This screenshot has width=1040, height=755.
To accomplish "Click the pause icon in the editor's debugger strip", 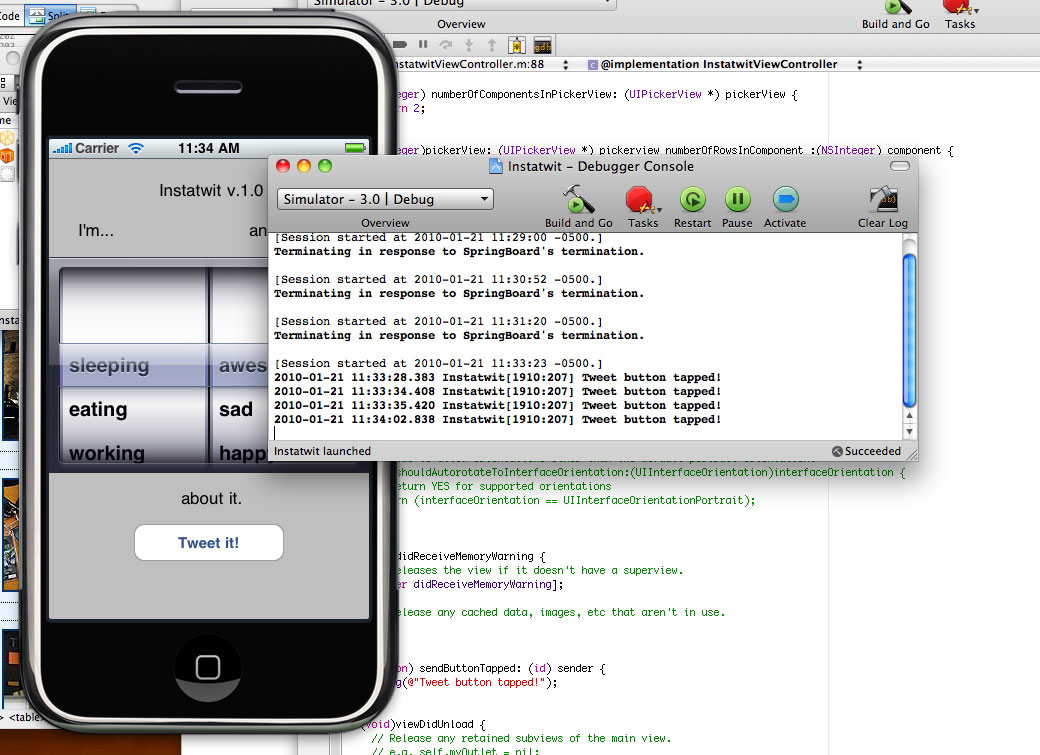I will pyautogui.click(x=423, y=44).
